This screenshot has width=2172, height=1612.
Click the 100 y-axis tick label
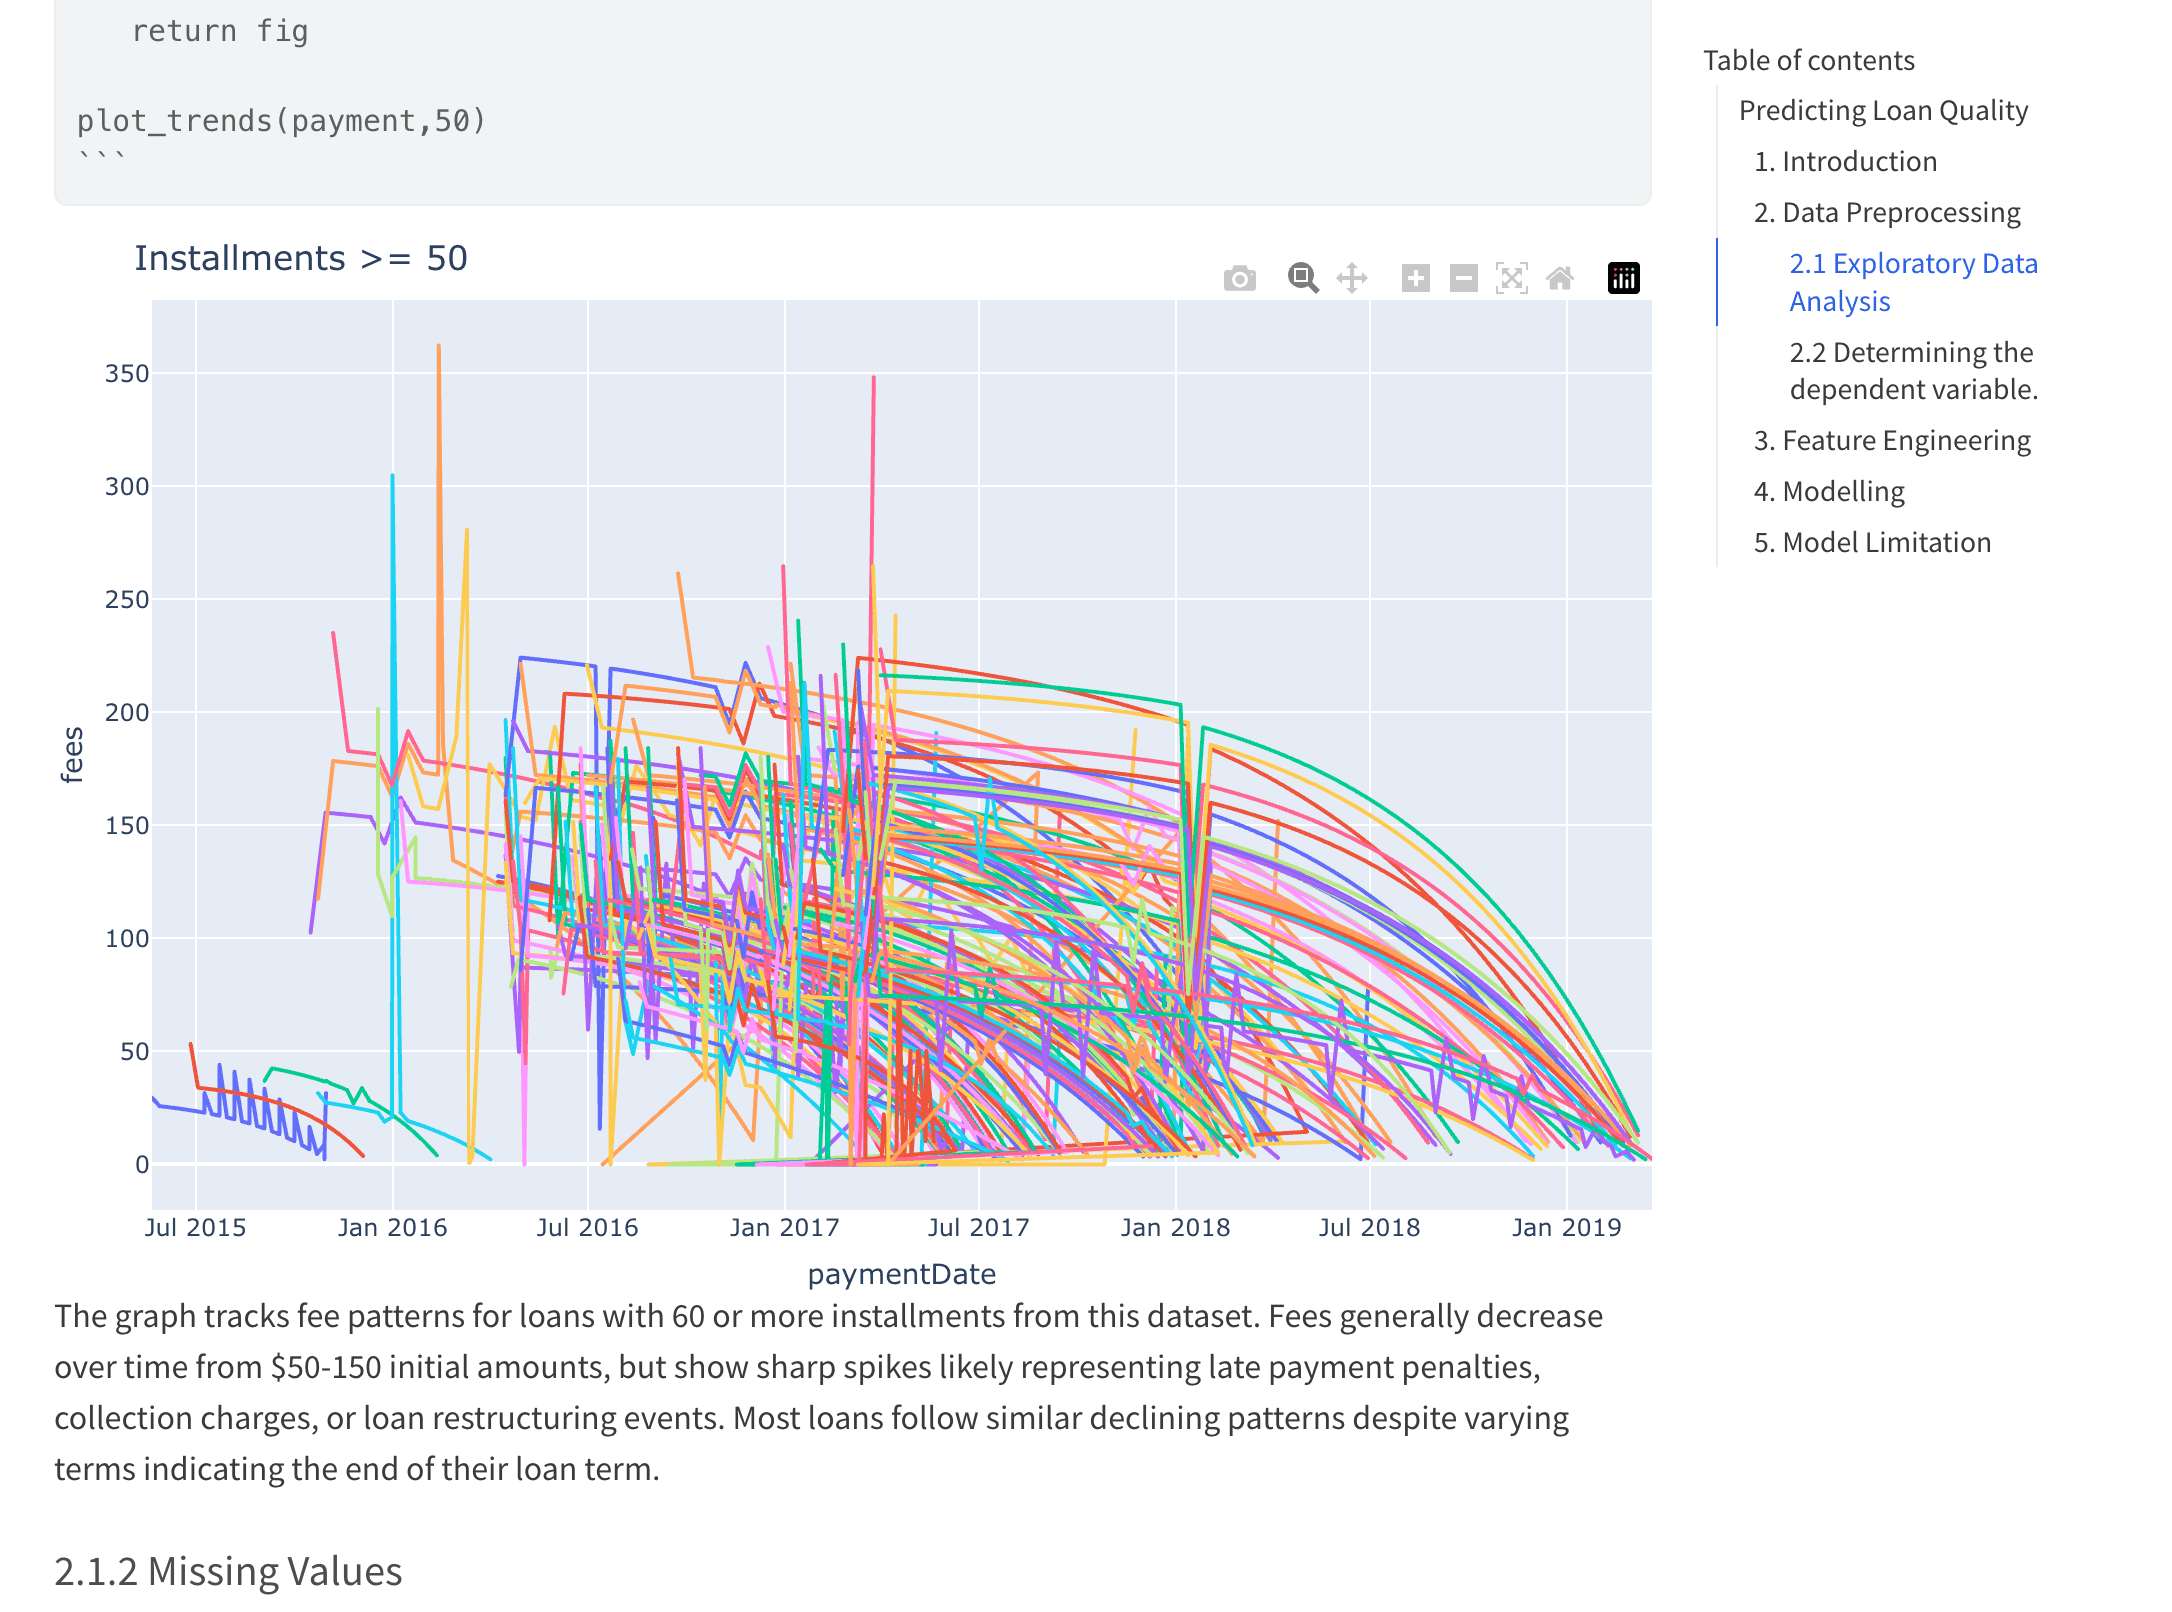click(127, 939)
